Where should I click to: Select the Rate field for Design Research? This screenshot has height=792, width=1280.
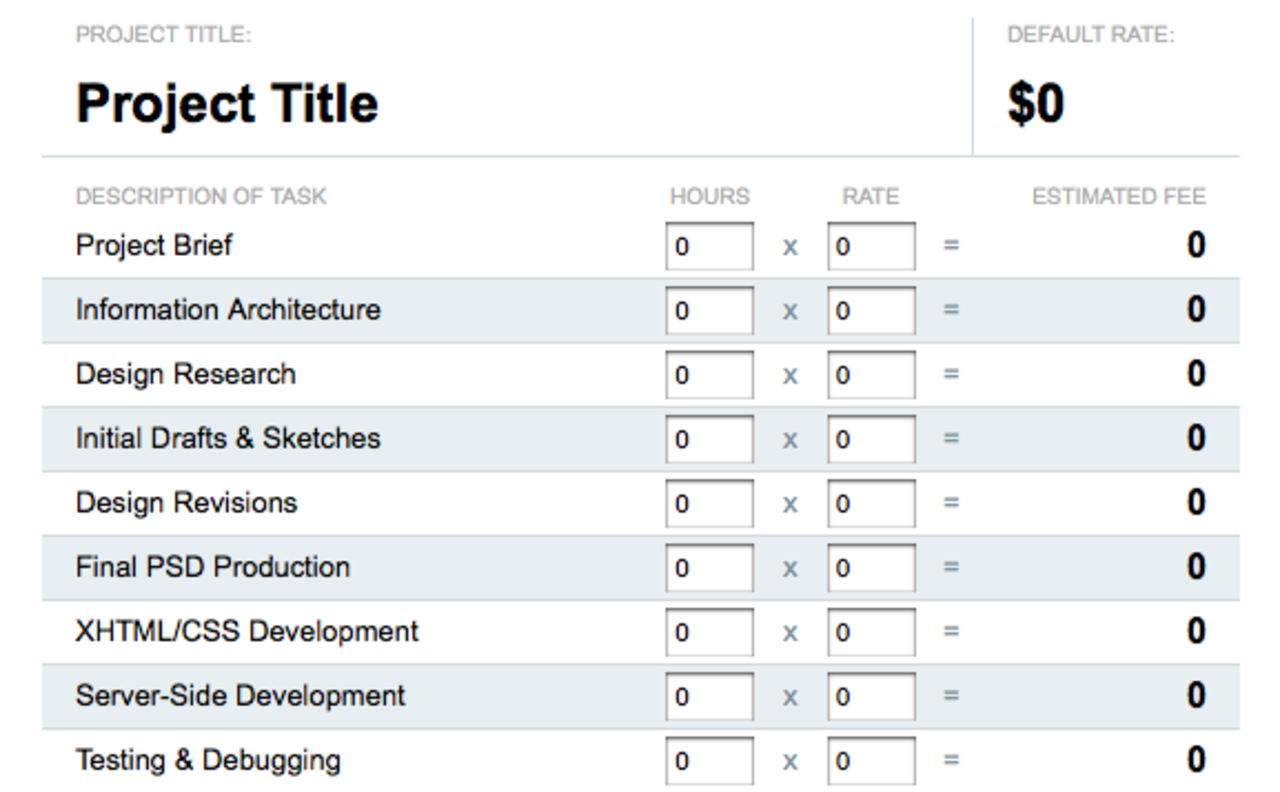[870, 374]
